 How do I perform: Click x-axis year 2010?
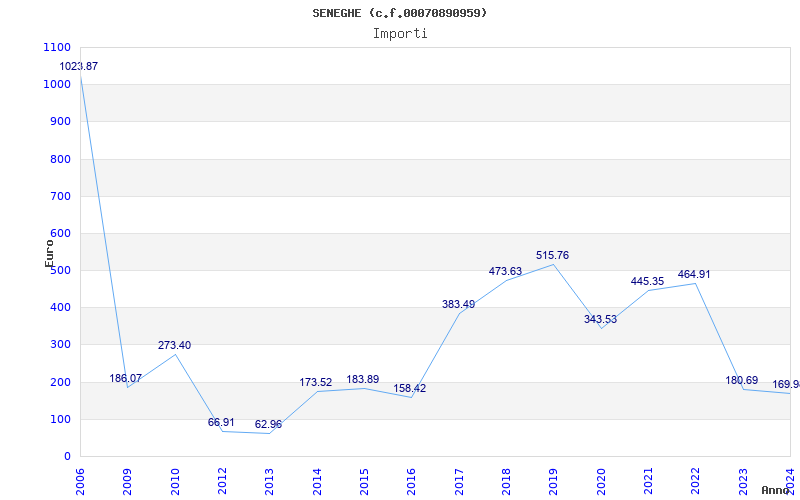pyautogui.click(x=175, y=482)
